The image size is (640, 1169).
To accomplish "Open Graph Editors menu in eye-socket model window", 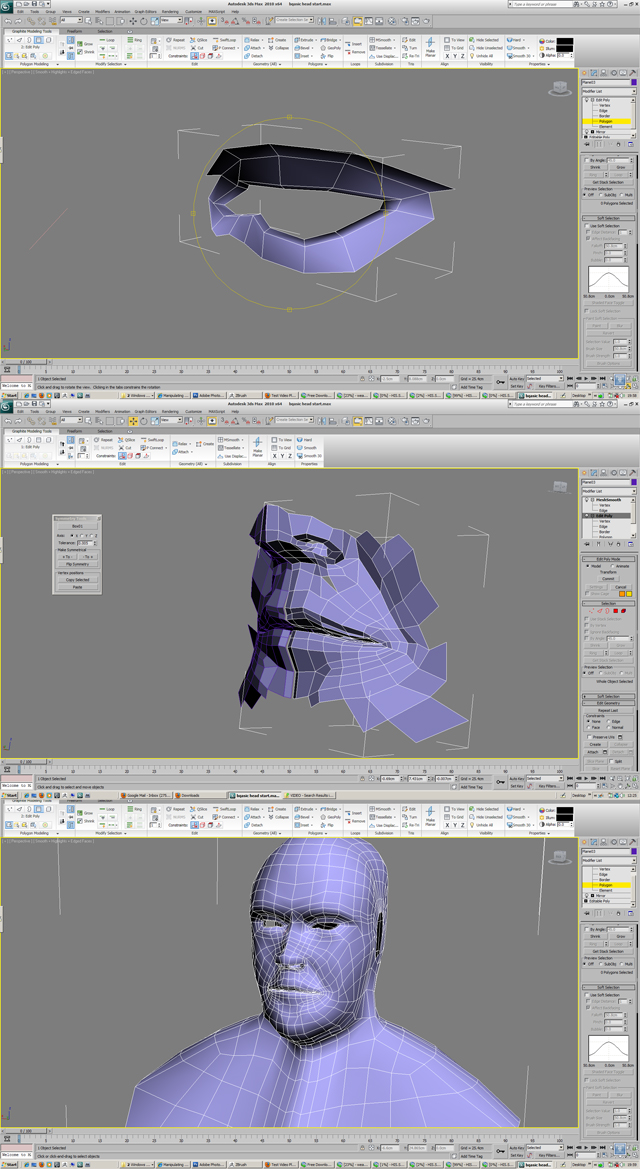I will 145,13.
